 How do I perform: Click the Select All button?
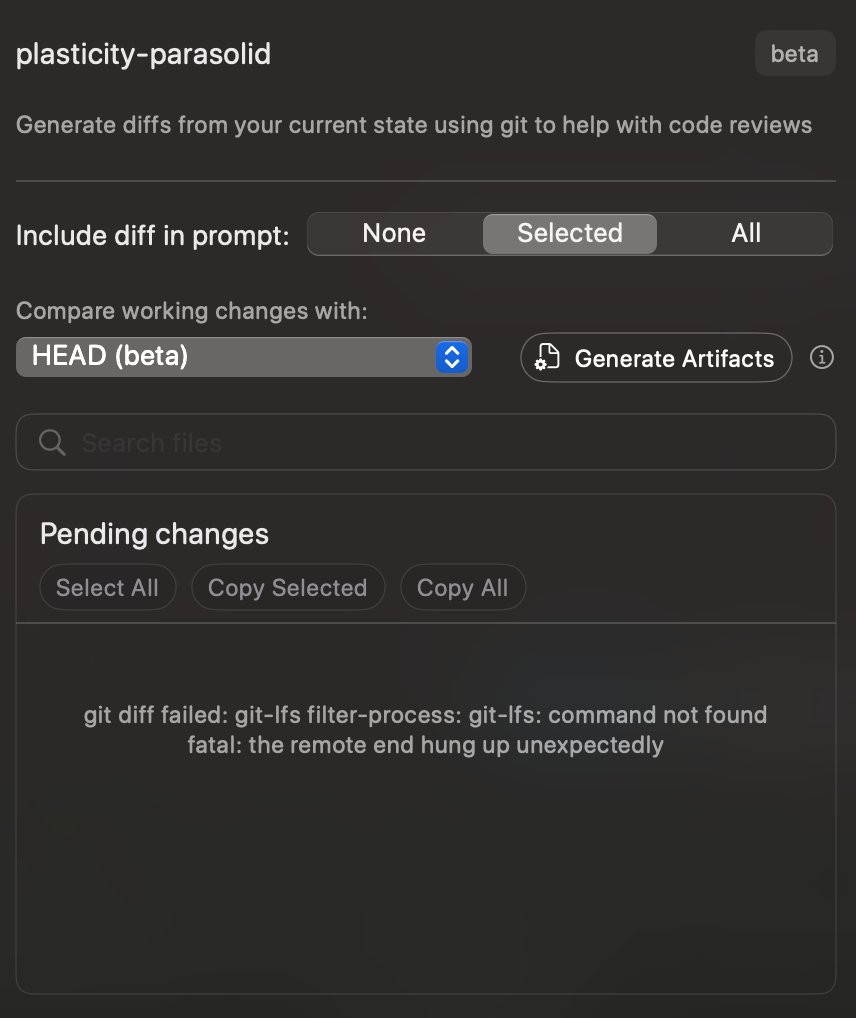click(x=107, y=588)
